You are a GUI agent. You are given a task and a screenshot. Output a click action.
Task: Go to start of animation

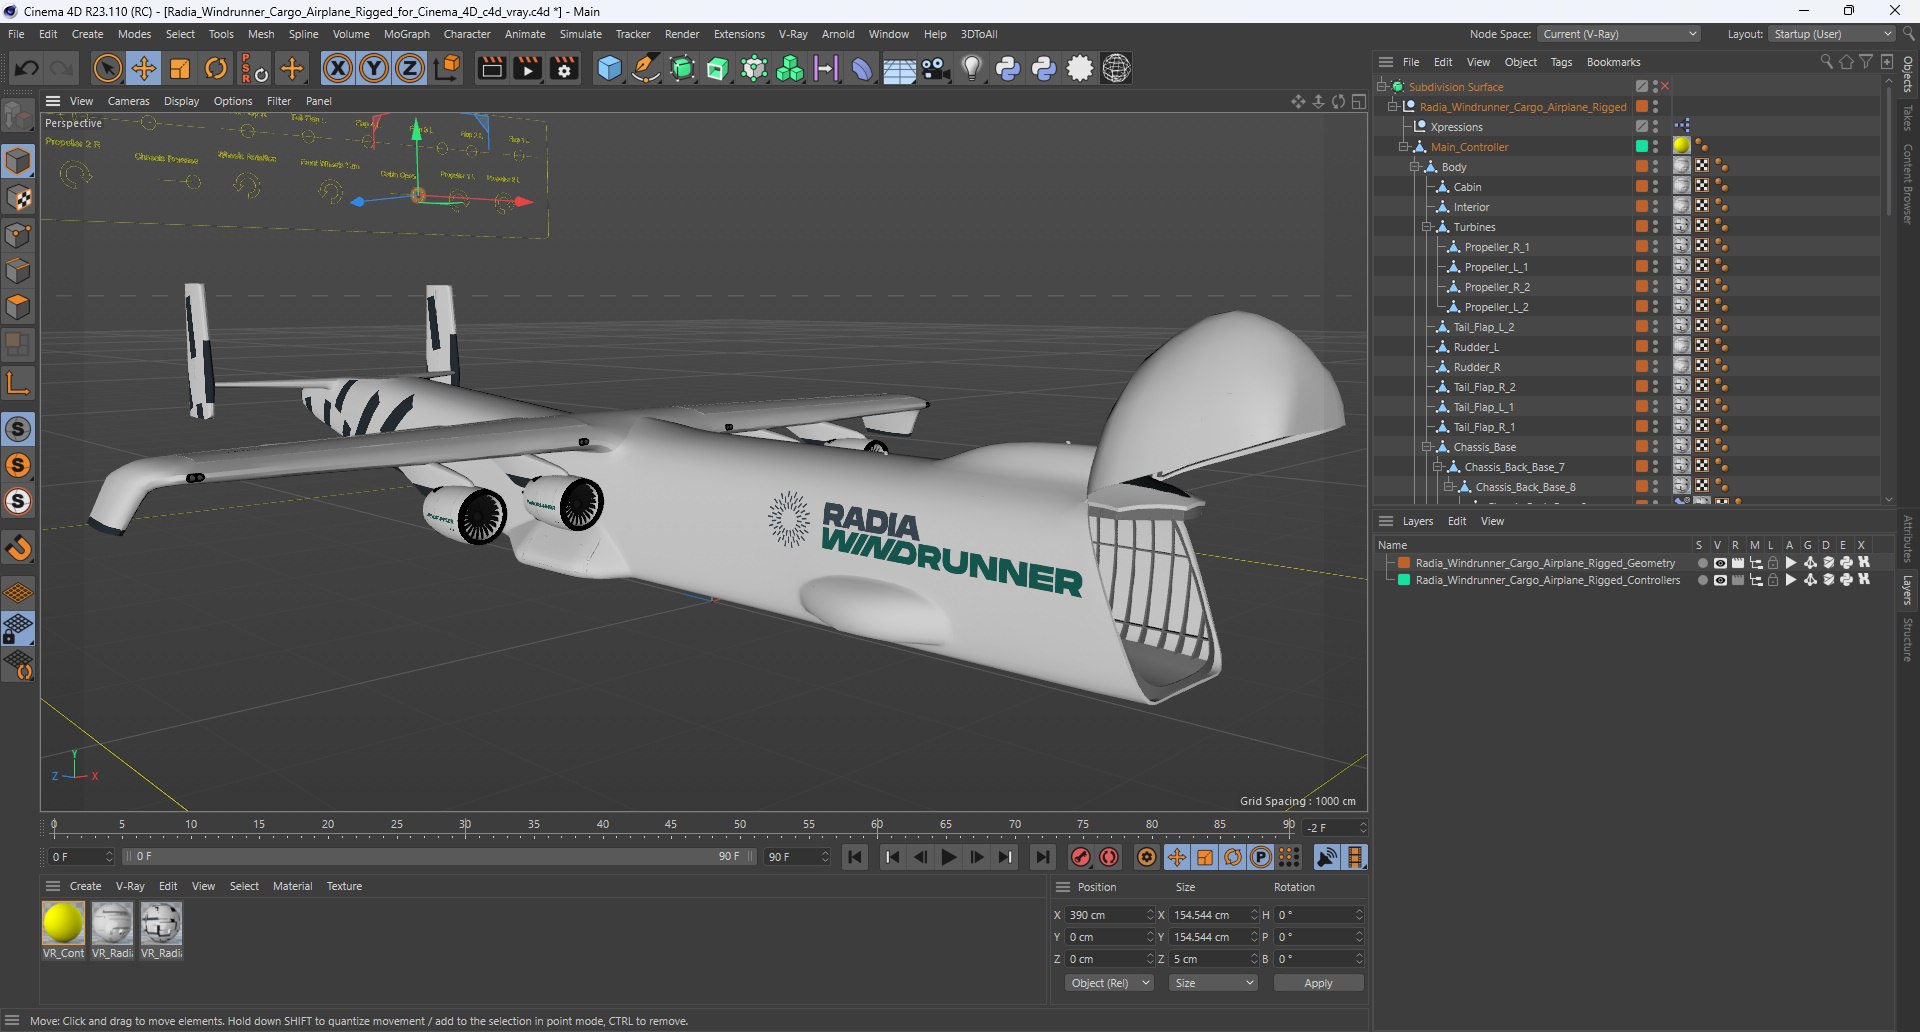[855, 857]
